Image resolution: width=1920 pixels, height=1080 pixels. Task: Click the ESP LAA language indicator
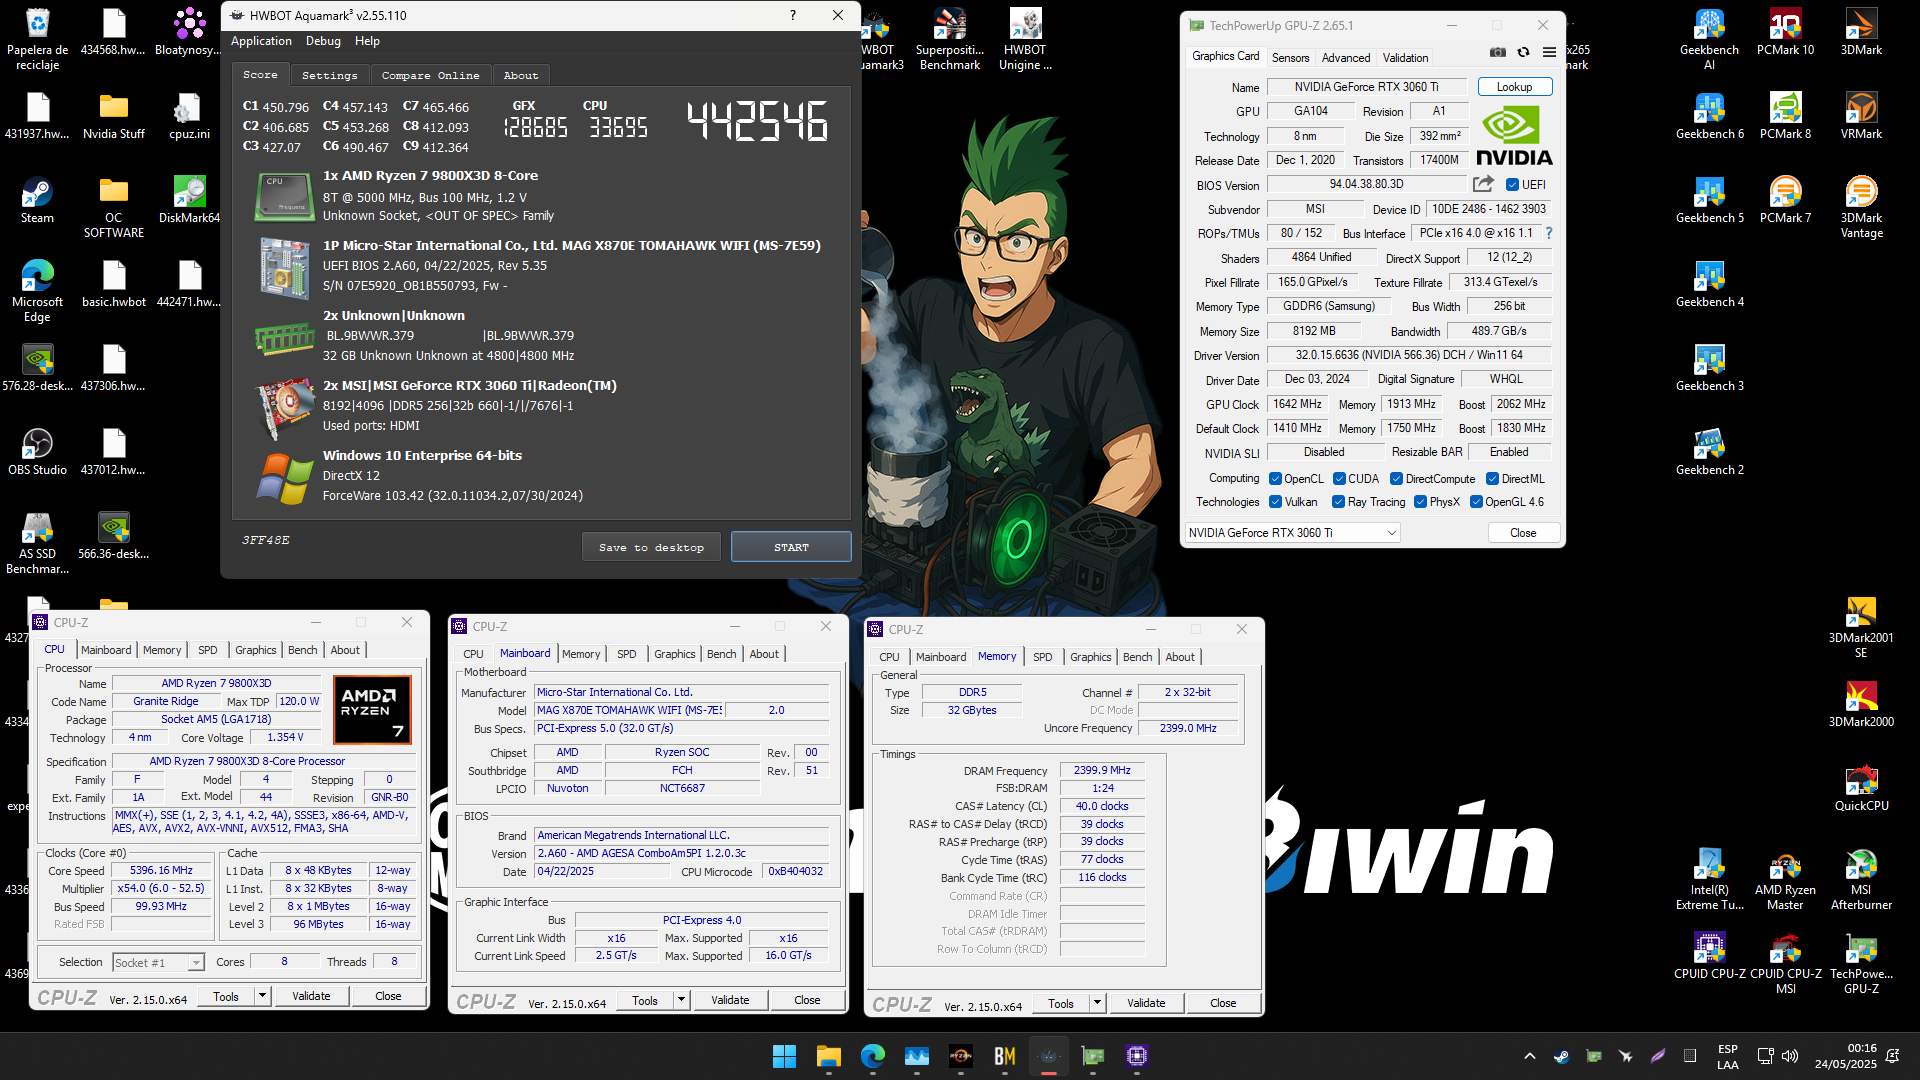(x=1727, y=1056)
